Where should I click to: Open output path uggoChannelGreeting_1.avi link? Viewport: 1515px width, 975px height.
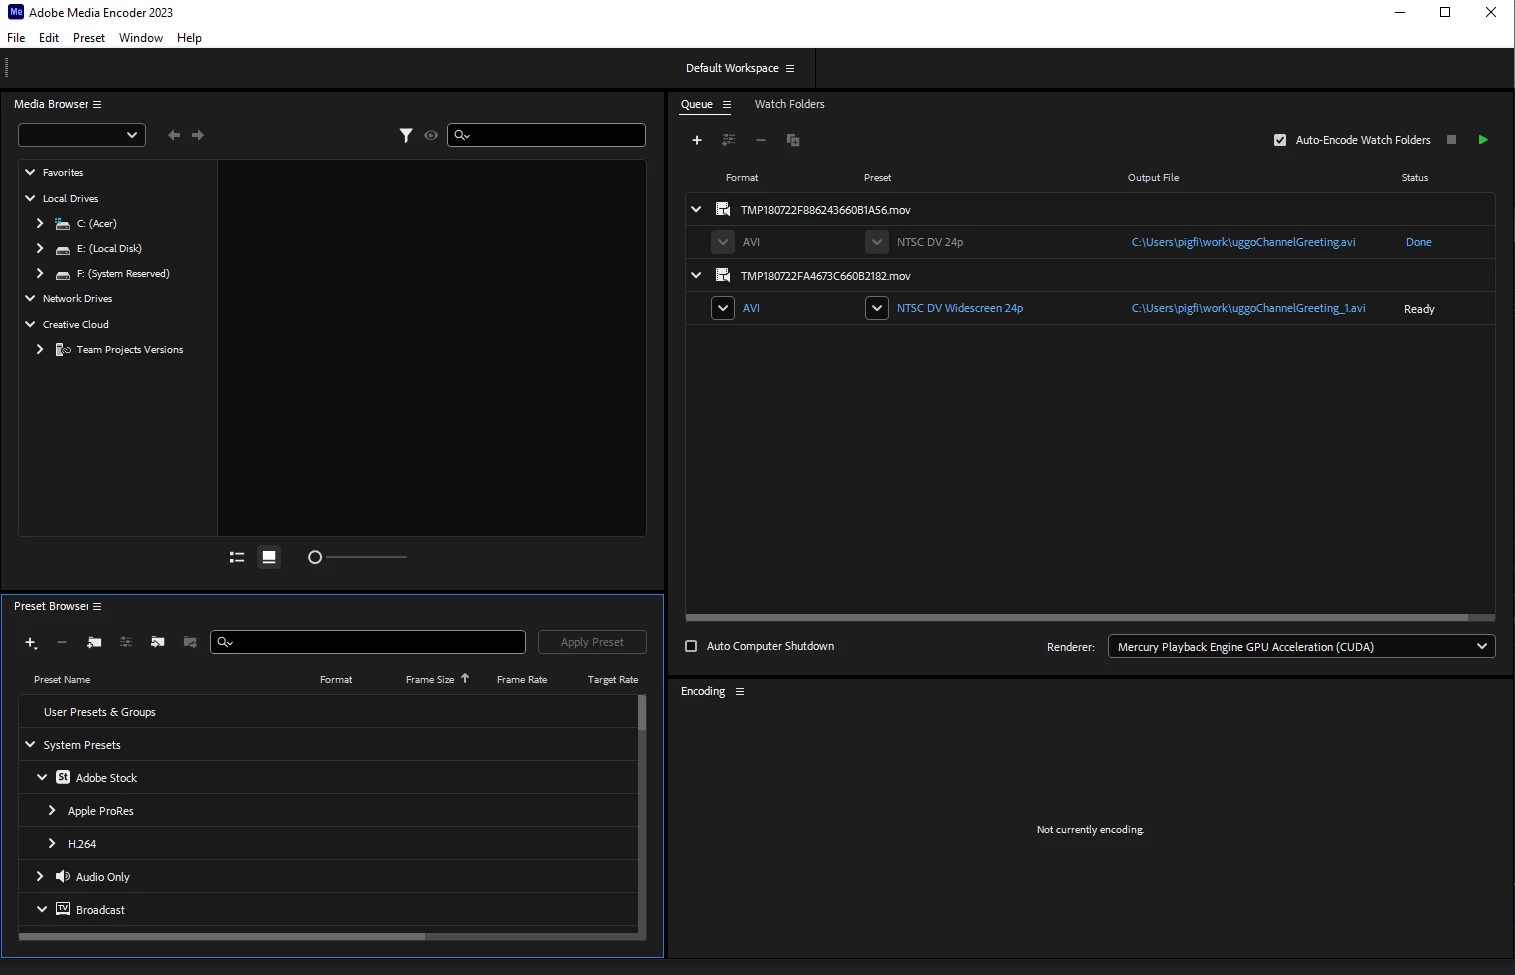coord(1248,308)
